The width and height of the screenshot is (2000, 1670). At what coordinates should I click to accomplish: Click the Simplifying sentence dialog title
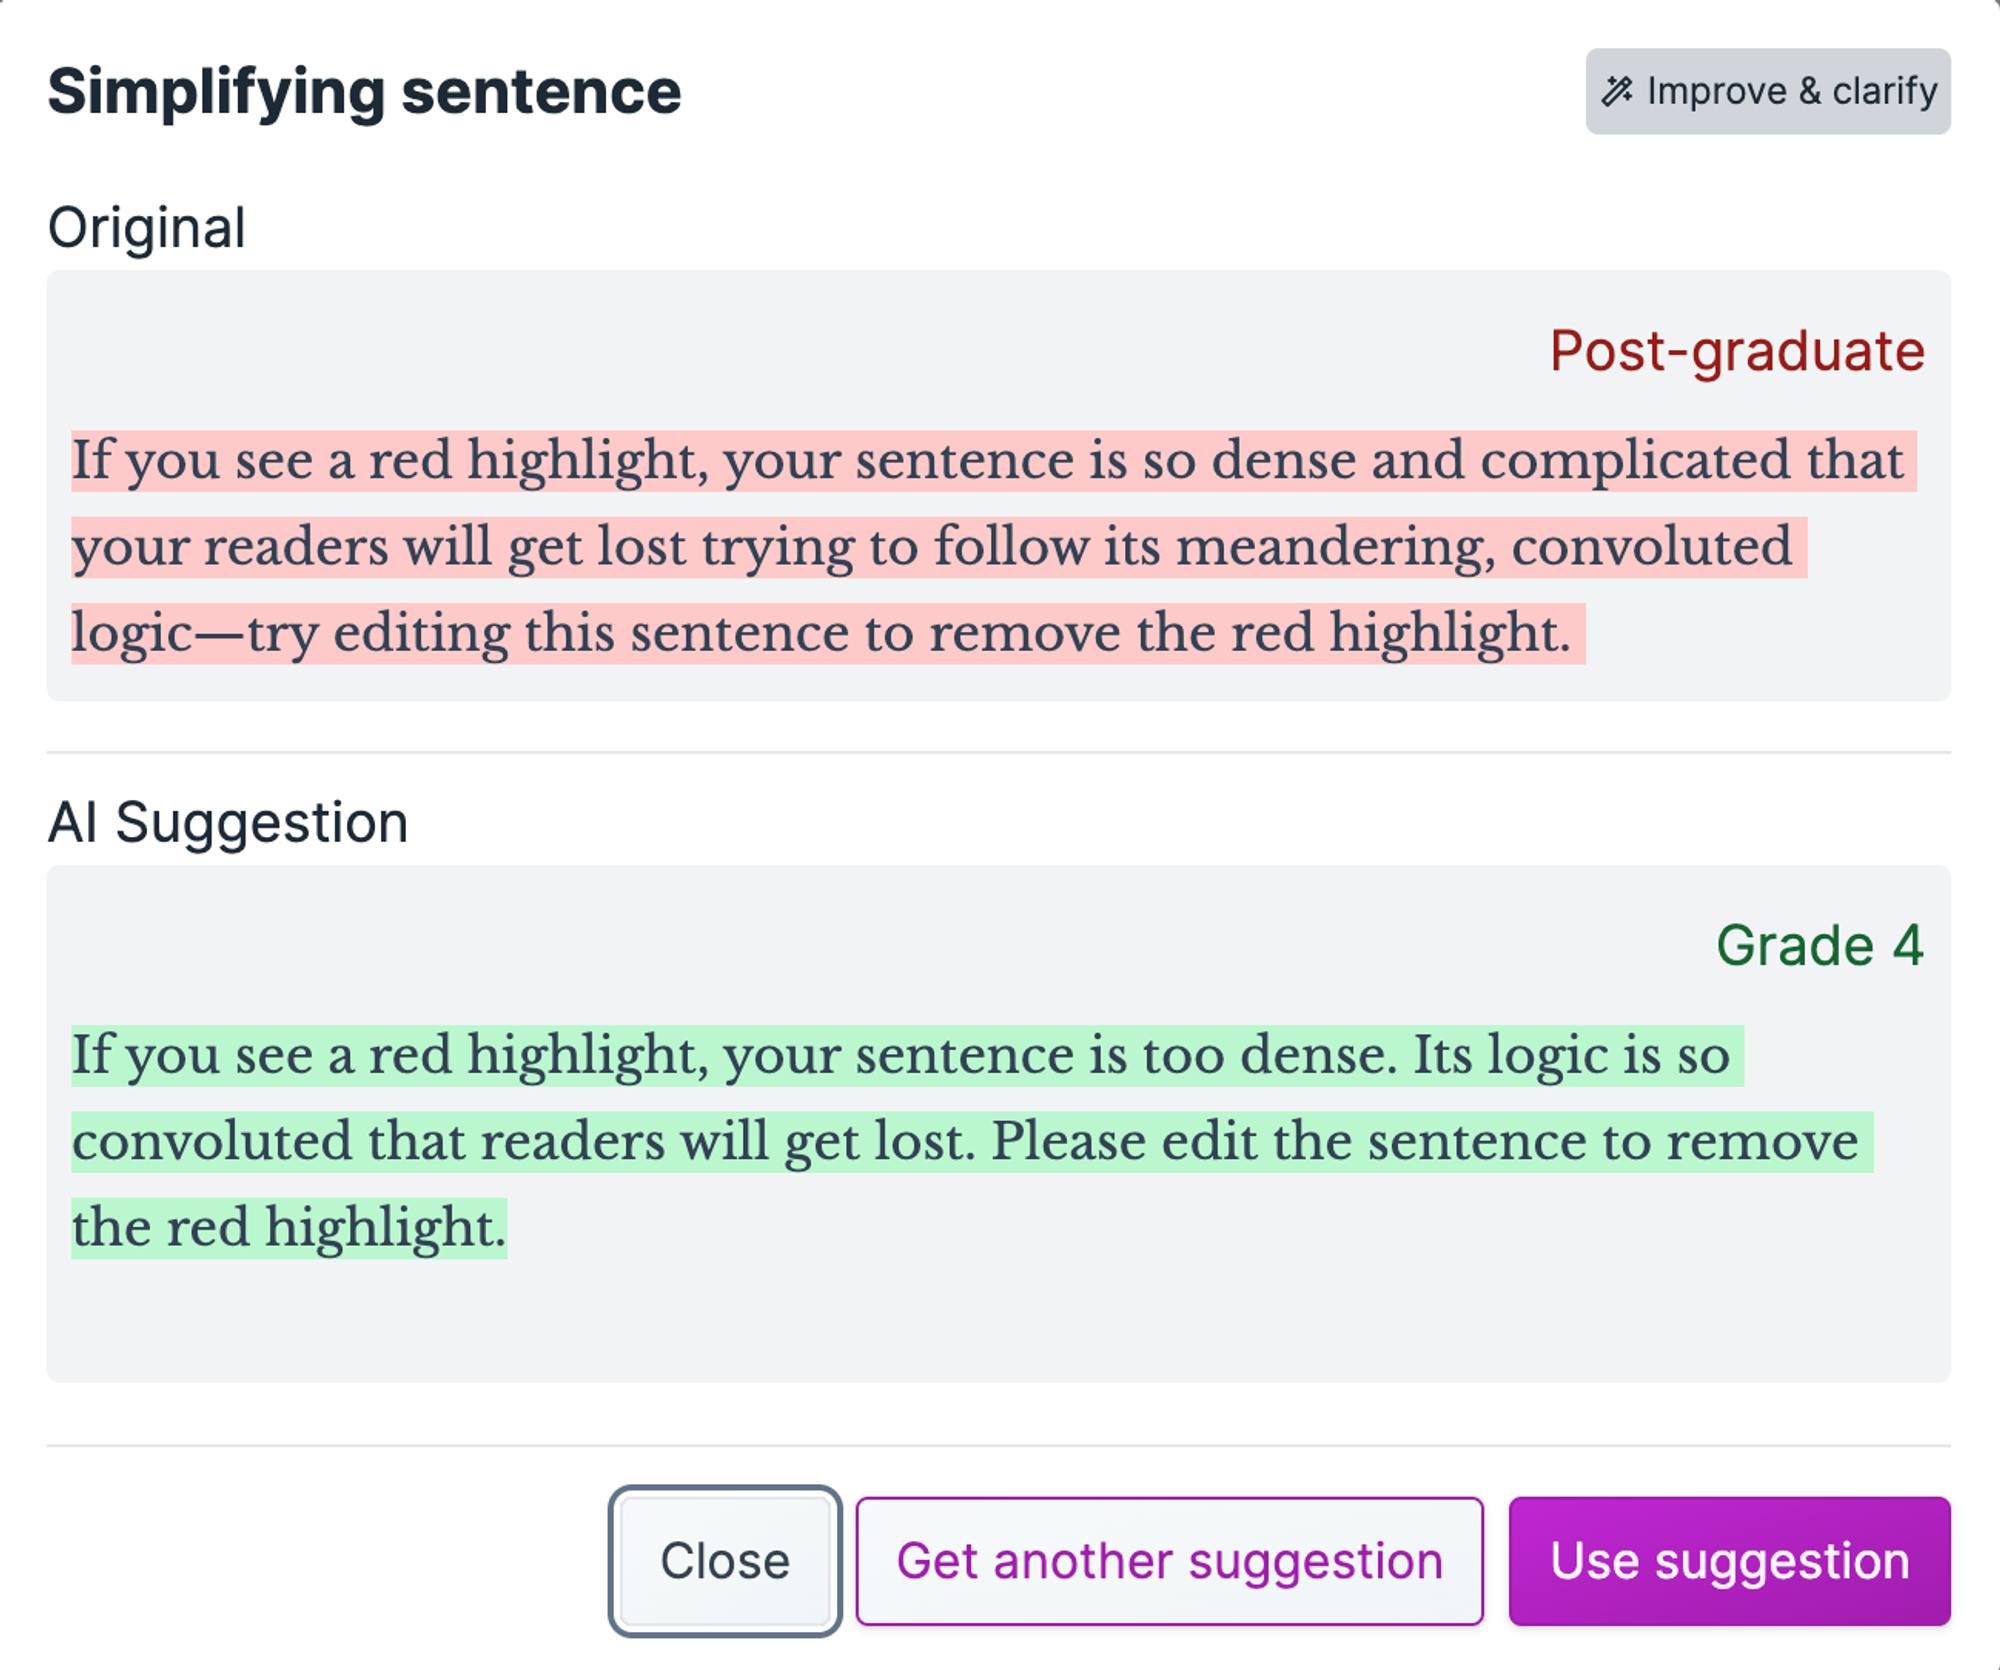tap(365, 93)
